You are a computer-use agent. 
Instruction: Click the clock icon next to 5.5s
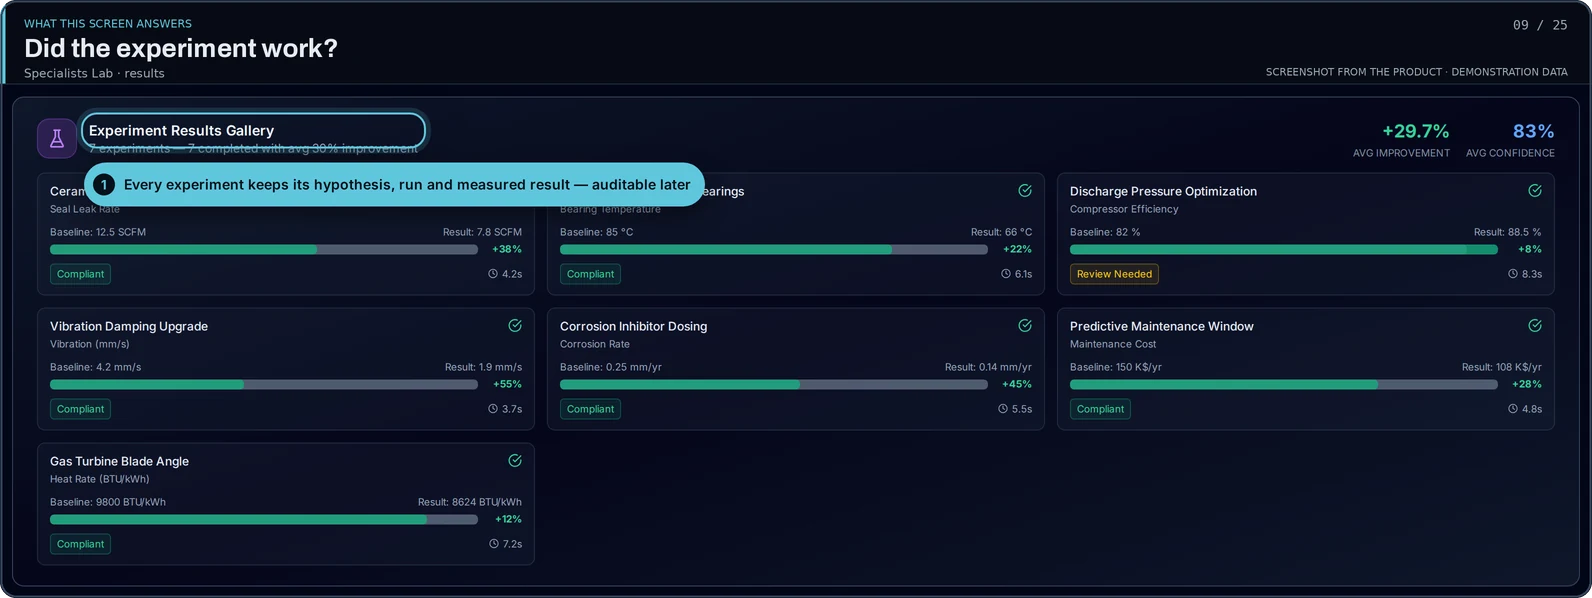pos(1003,408)
